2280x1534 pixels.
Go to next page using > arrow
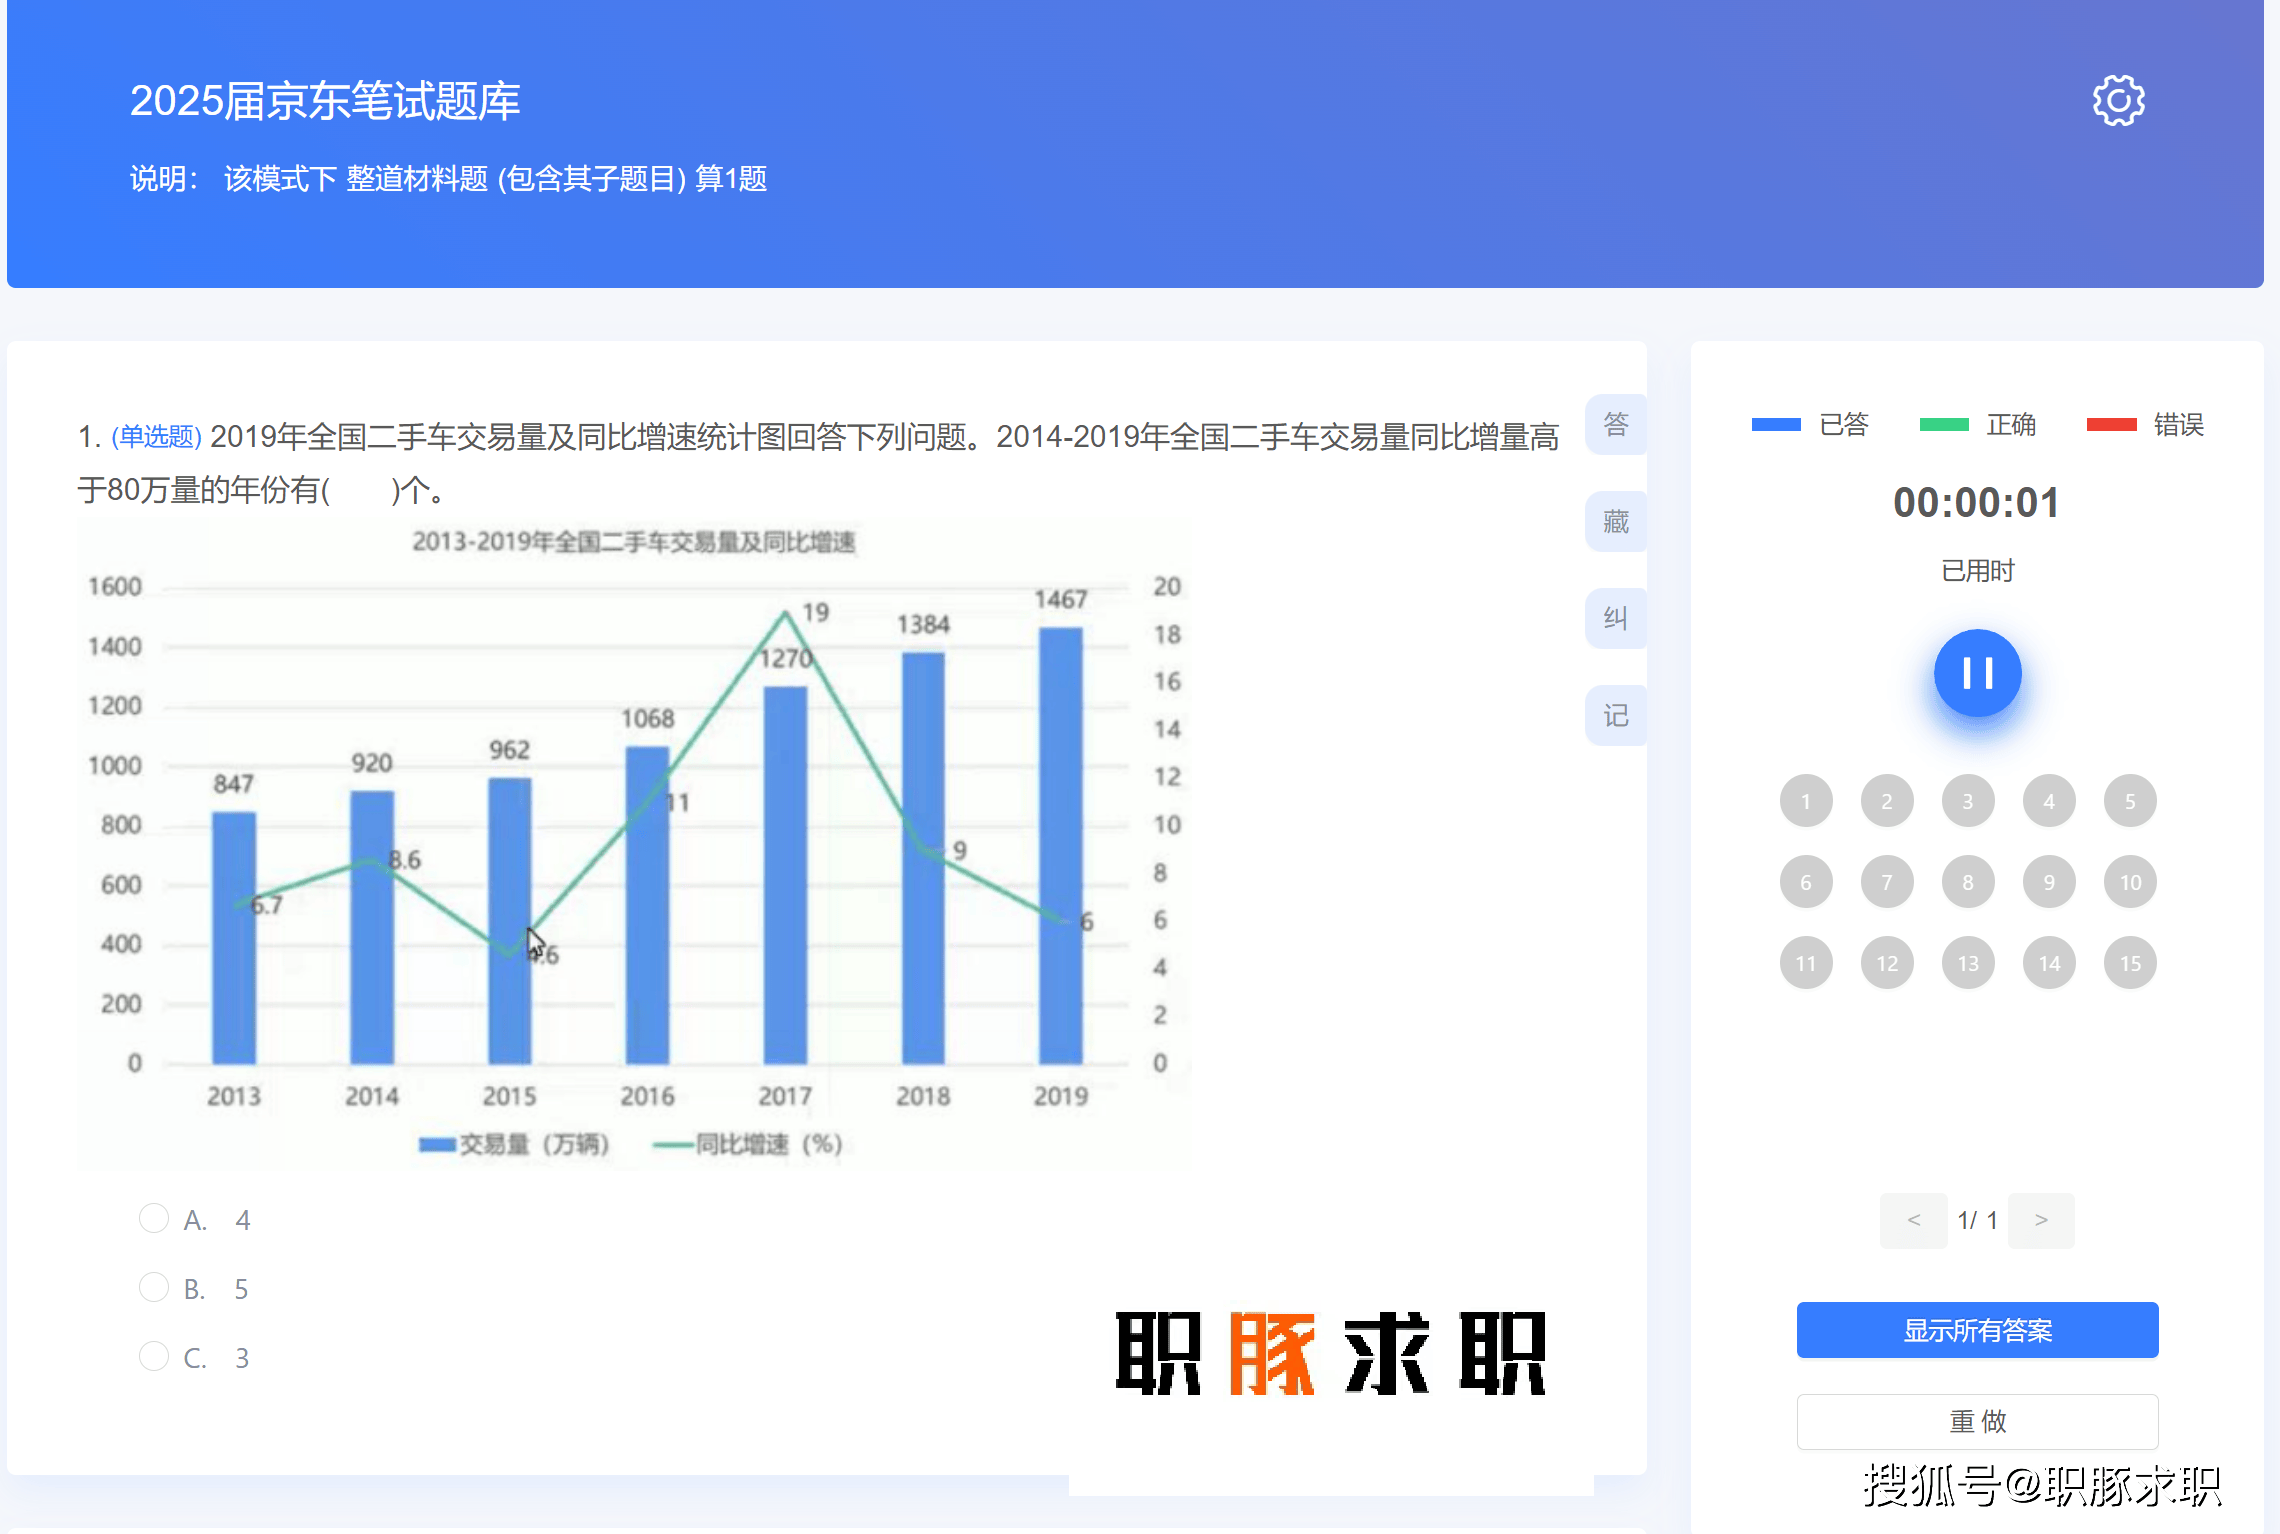click(2041, 1220)
